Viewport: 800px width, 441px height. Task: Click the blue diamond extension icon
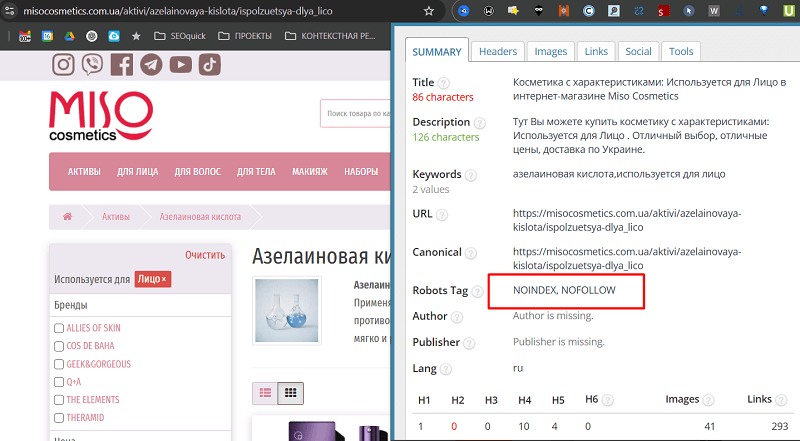[x=764, y=11]
